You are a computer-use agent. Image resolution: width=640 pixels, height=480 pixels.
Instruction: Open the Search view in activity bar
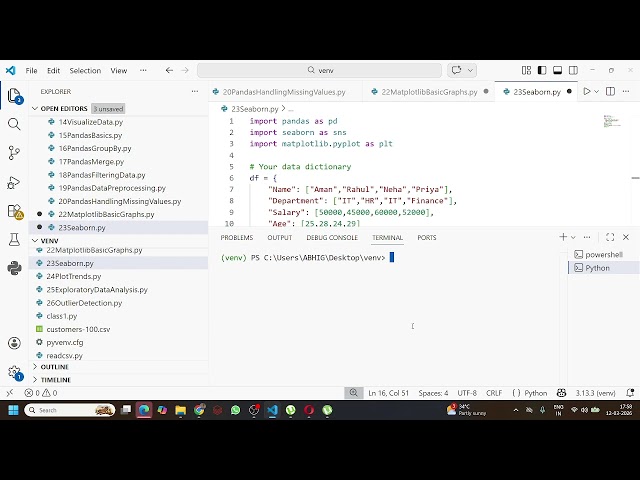[14, 124]
